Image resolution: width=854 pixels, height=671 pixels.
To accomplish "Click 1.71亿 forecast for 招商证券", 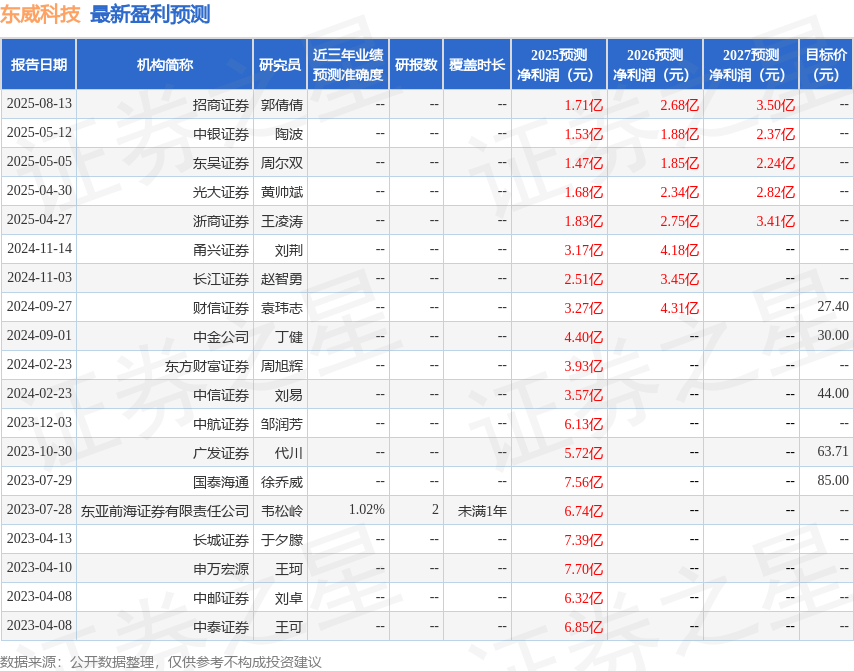I will (583, 105).
